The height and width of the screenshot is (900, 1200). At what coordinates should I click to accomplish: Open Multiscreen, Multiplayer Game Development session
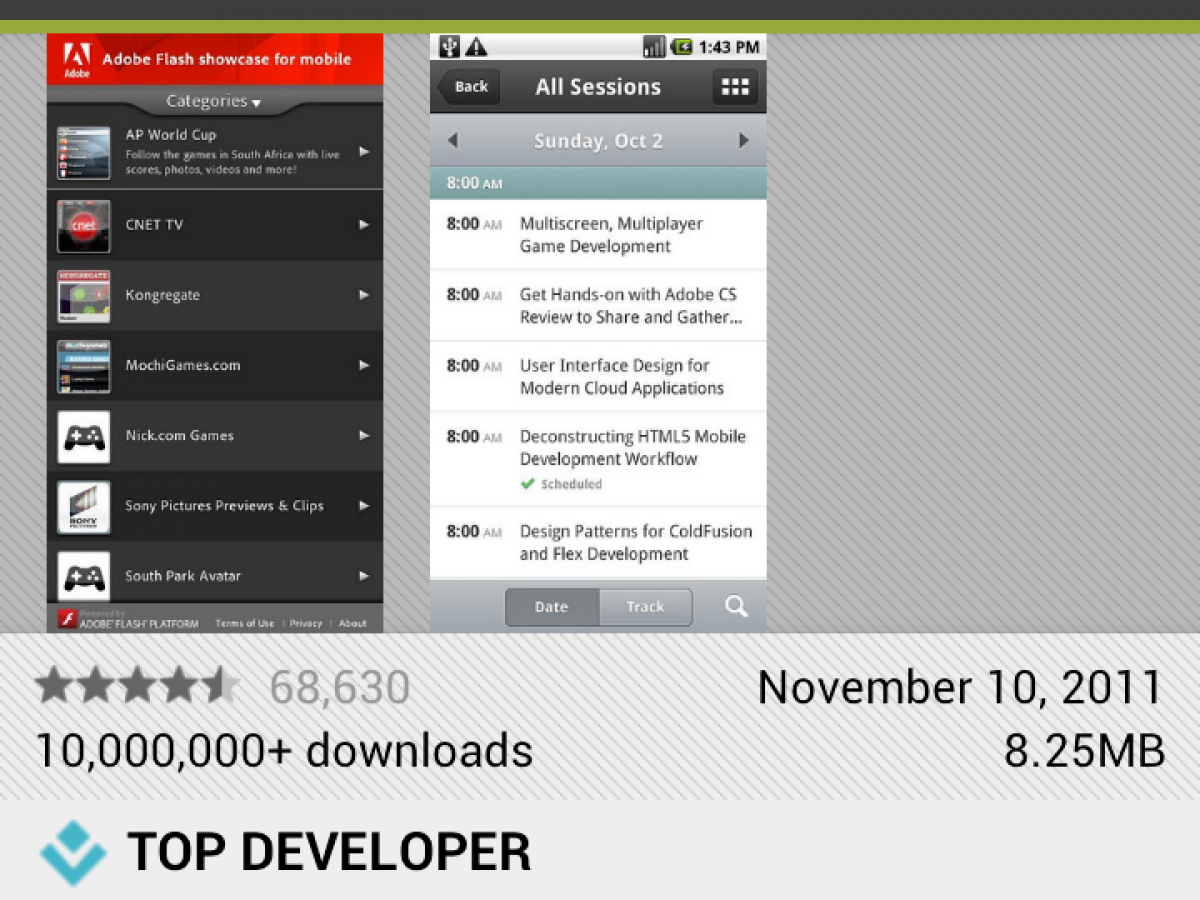[610, 235]
